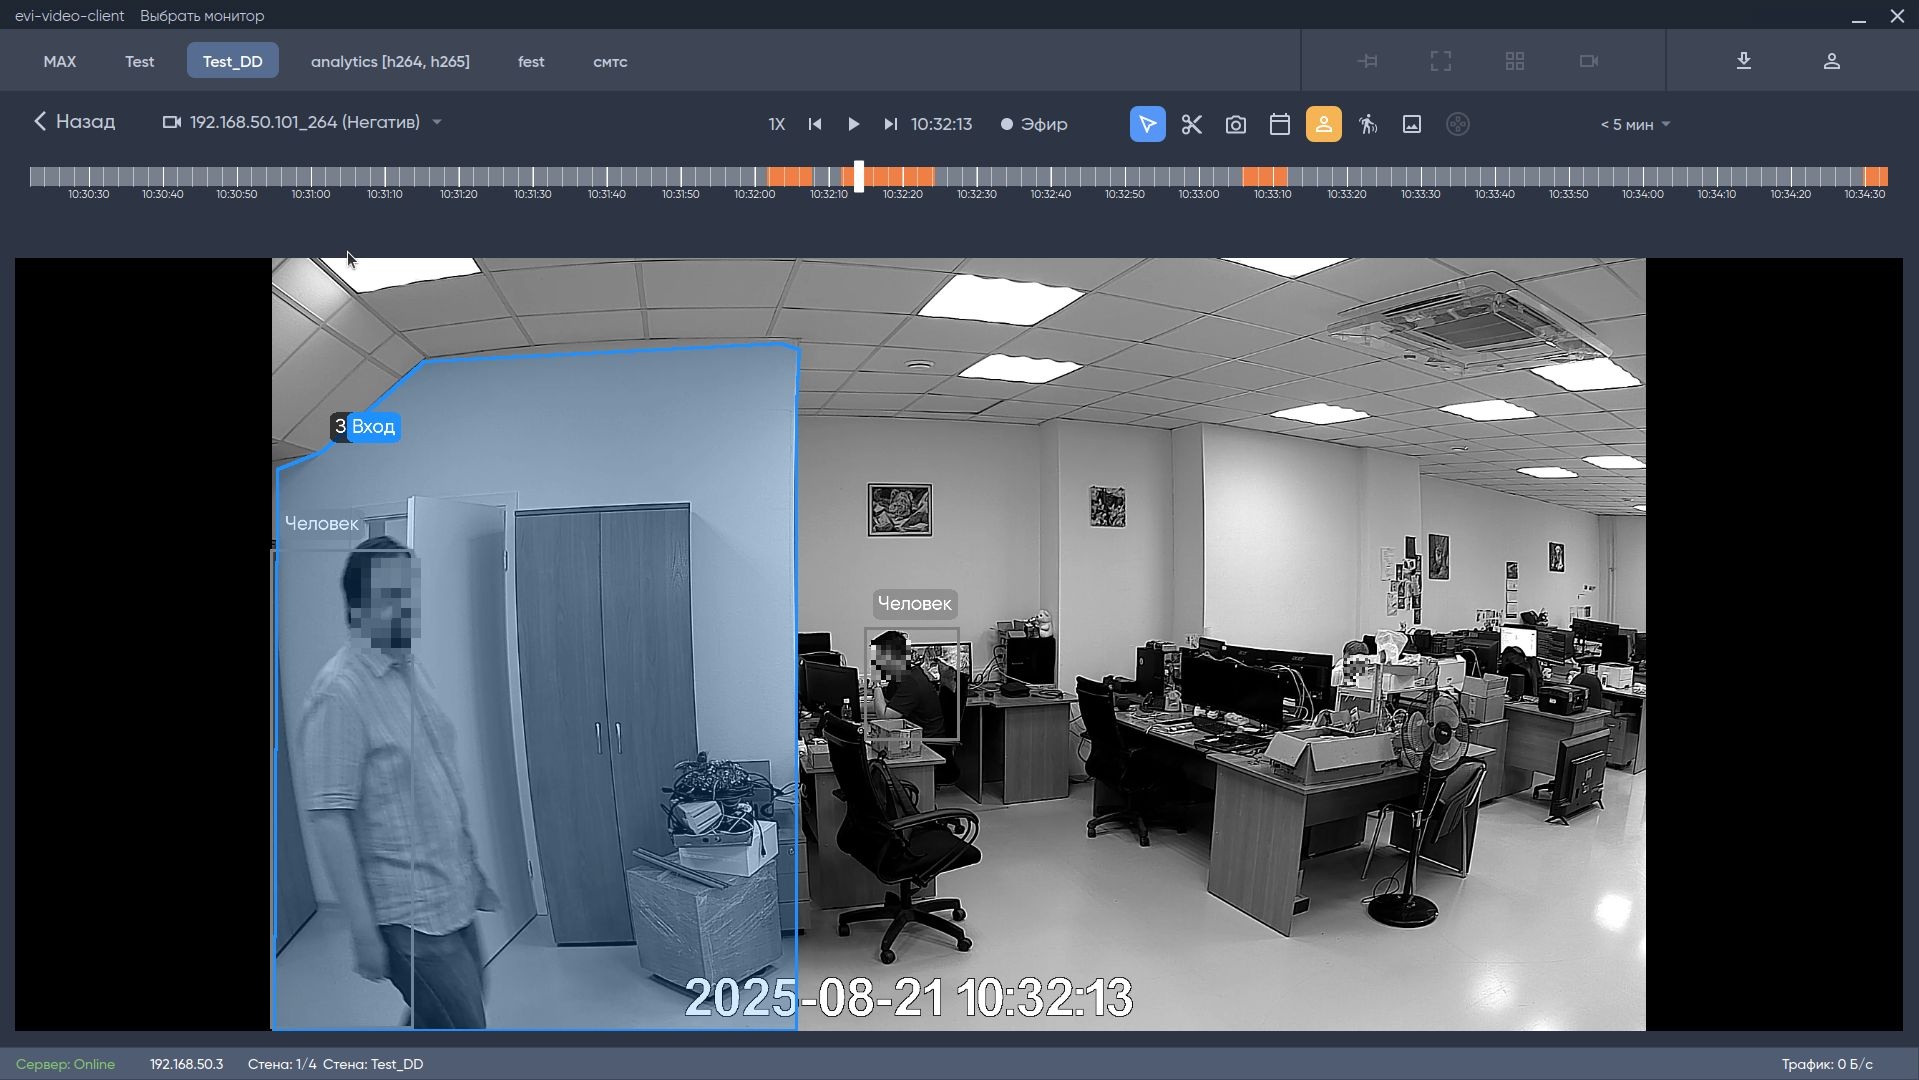Image resolution: width=1919 pixels, height=1080 pixels.
Task: Change the 1X playback speed
Action: point(777,124)
